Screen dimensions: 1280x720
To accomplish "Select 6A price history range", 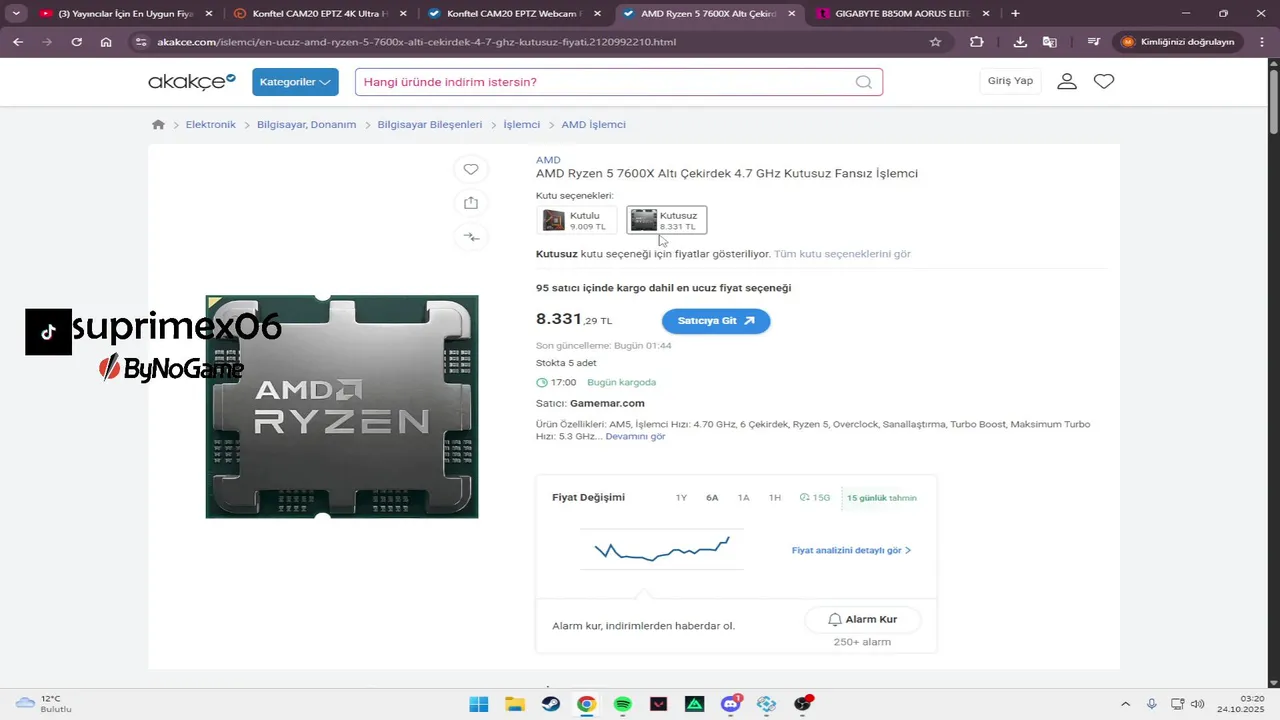I will pyautogui.click(x=712, y=497).
